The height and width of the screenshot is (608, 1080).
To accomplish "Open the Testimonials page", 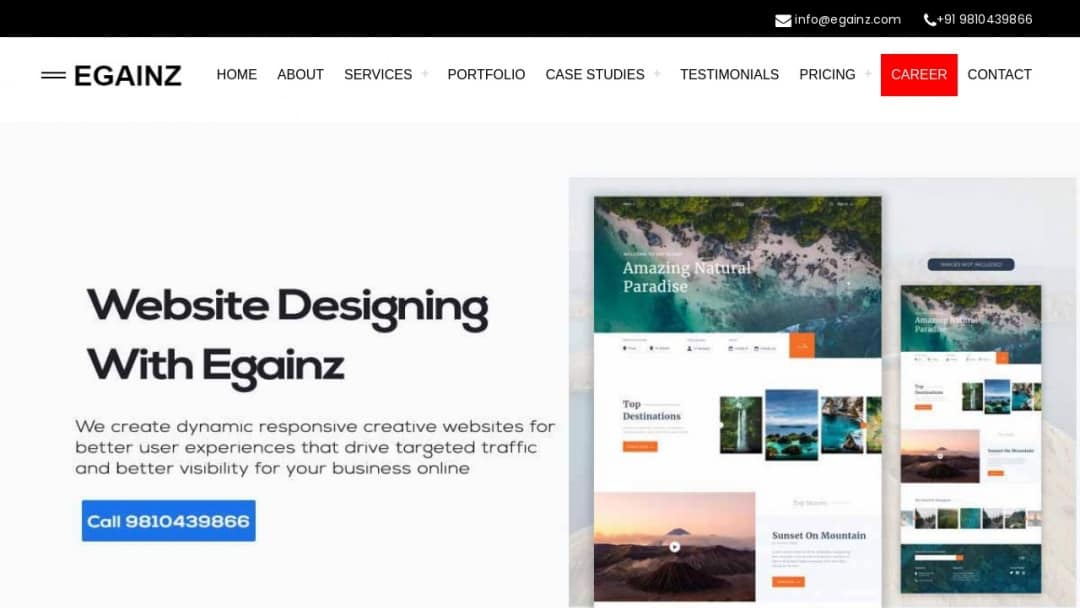I will [729, 74].
